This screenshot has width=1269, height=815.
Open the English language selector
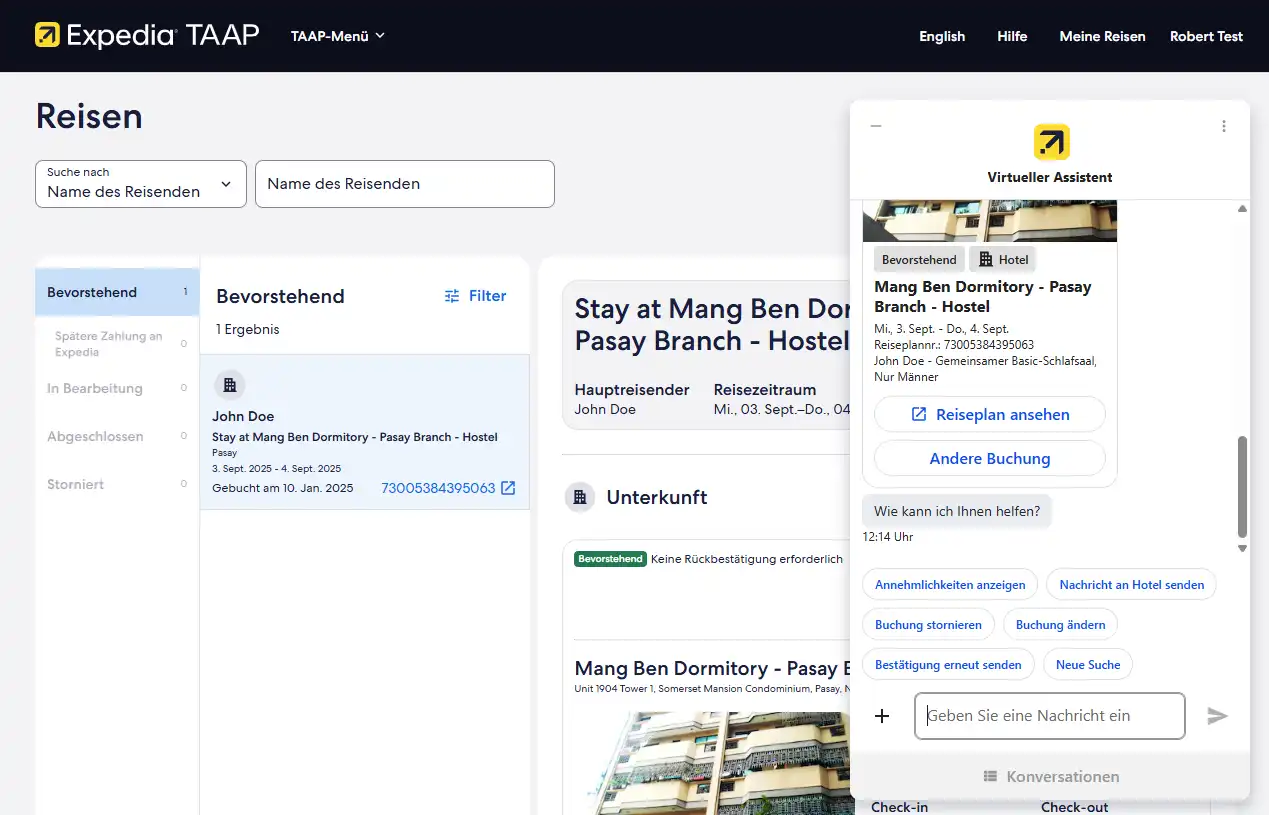(942, 36)
